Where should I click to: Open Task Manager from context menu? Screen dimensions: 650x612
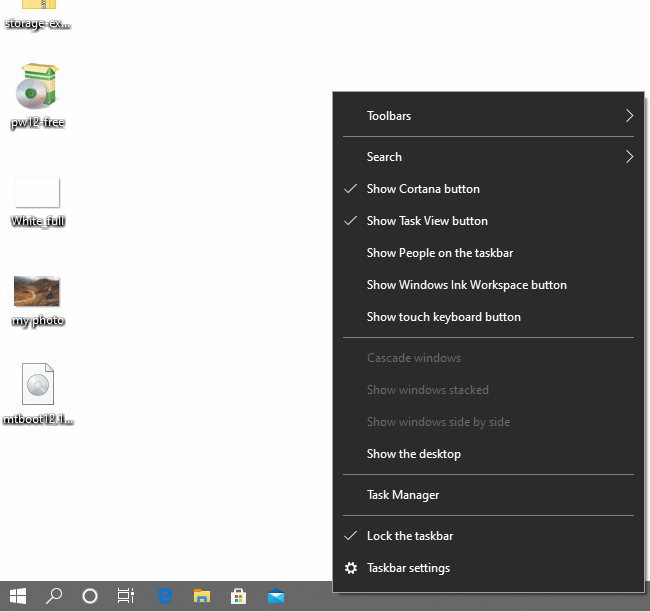(x=403, y=495)
